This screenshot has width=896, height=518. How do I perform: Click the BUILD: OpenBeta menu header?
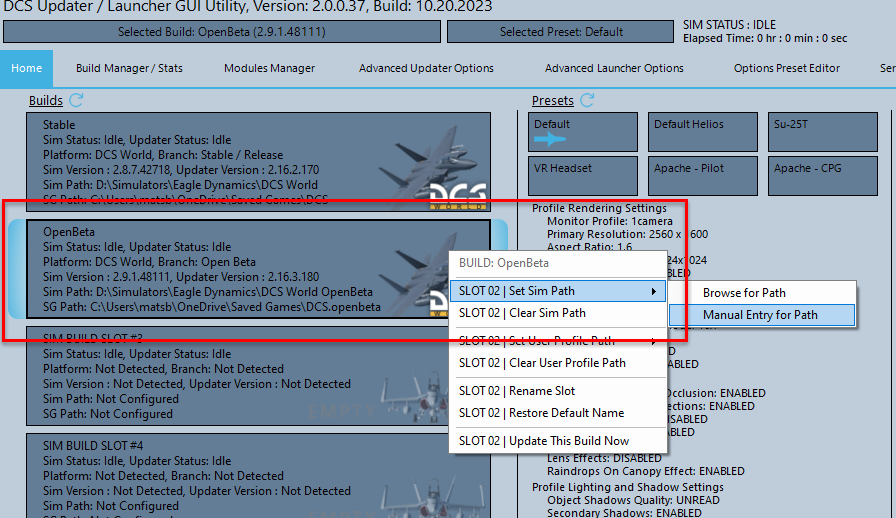pos(504,263)
